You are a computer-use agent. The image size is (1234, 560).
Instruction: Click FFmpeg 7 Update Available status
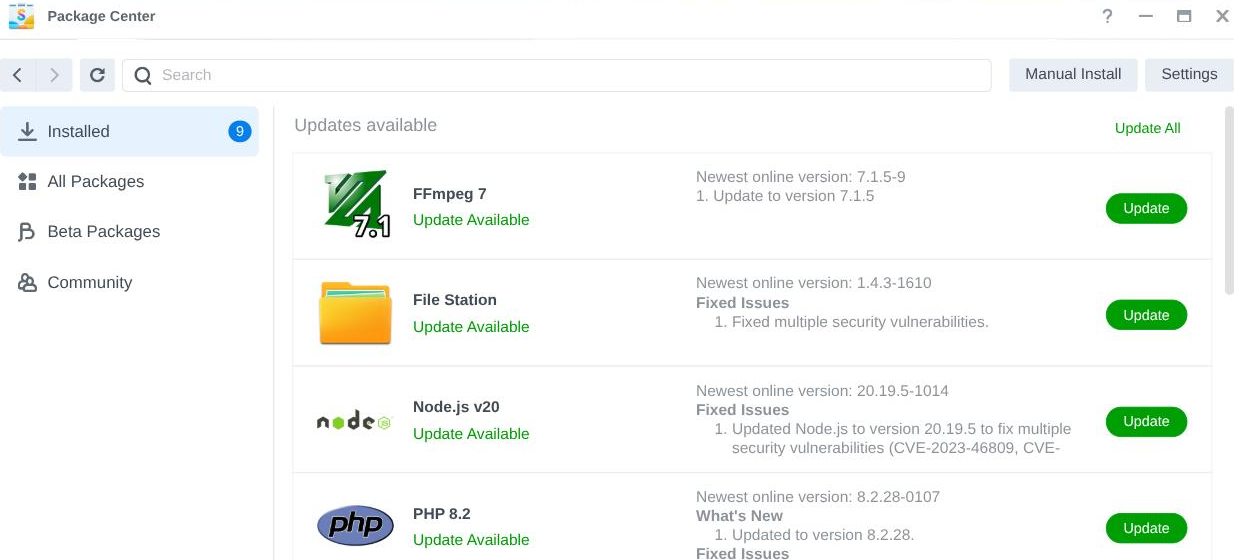tap(471, 220)
